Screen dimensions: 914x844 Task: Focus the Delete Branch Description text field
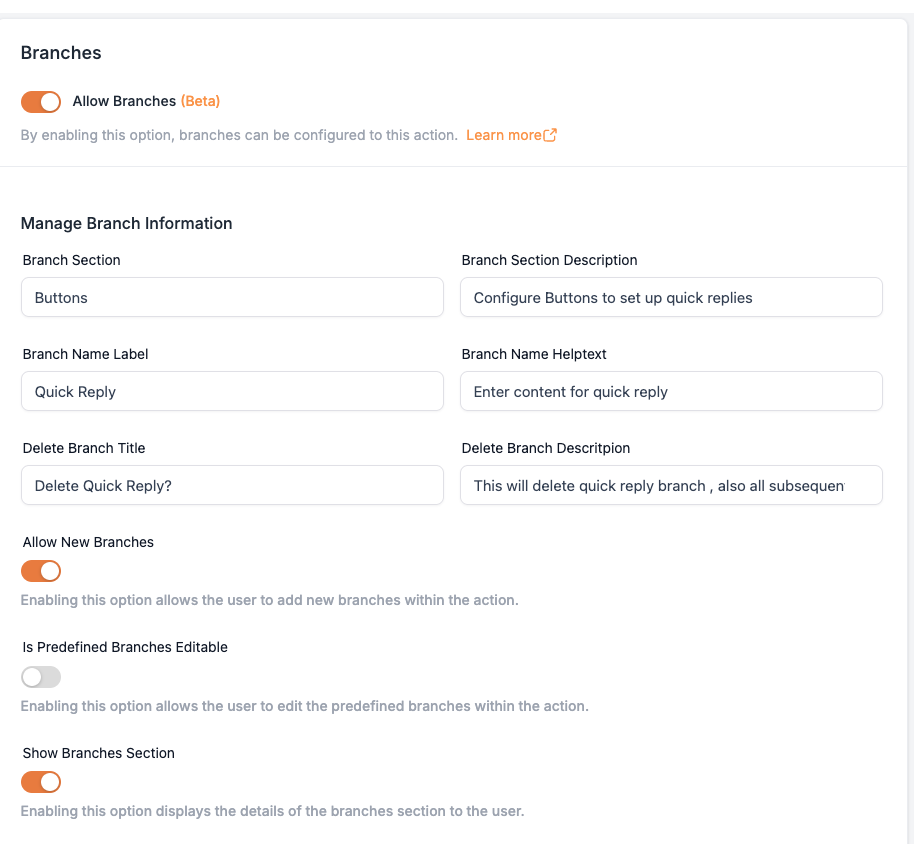click(671, 485)
